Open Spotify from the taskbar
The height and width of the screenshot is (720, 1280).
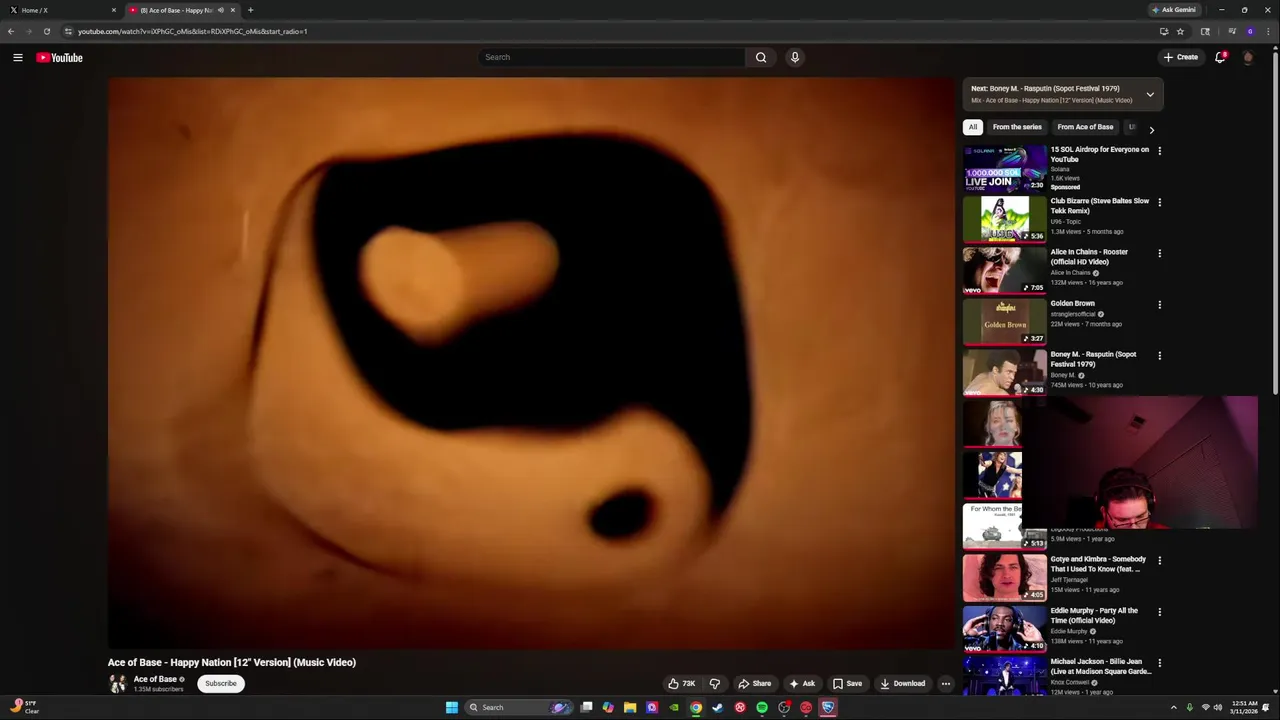tap(762, 708)
